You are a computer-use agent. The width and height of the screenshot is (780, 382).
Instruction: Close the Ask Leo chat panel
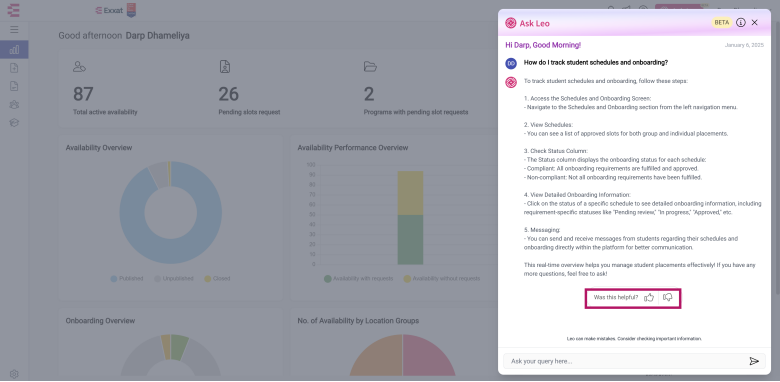[755, 23]
